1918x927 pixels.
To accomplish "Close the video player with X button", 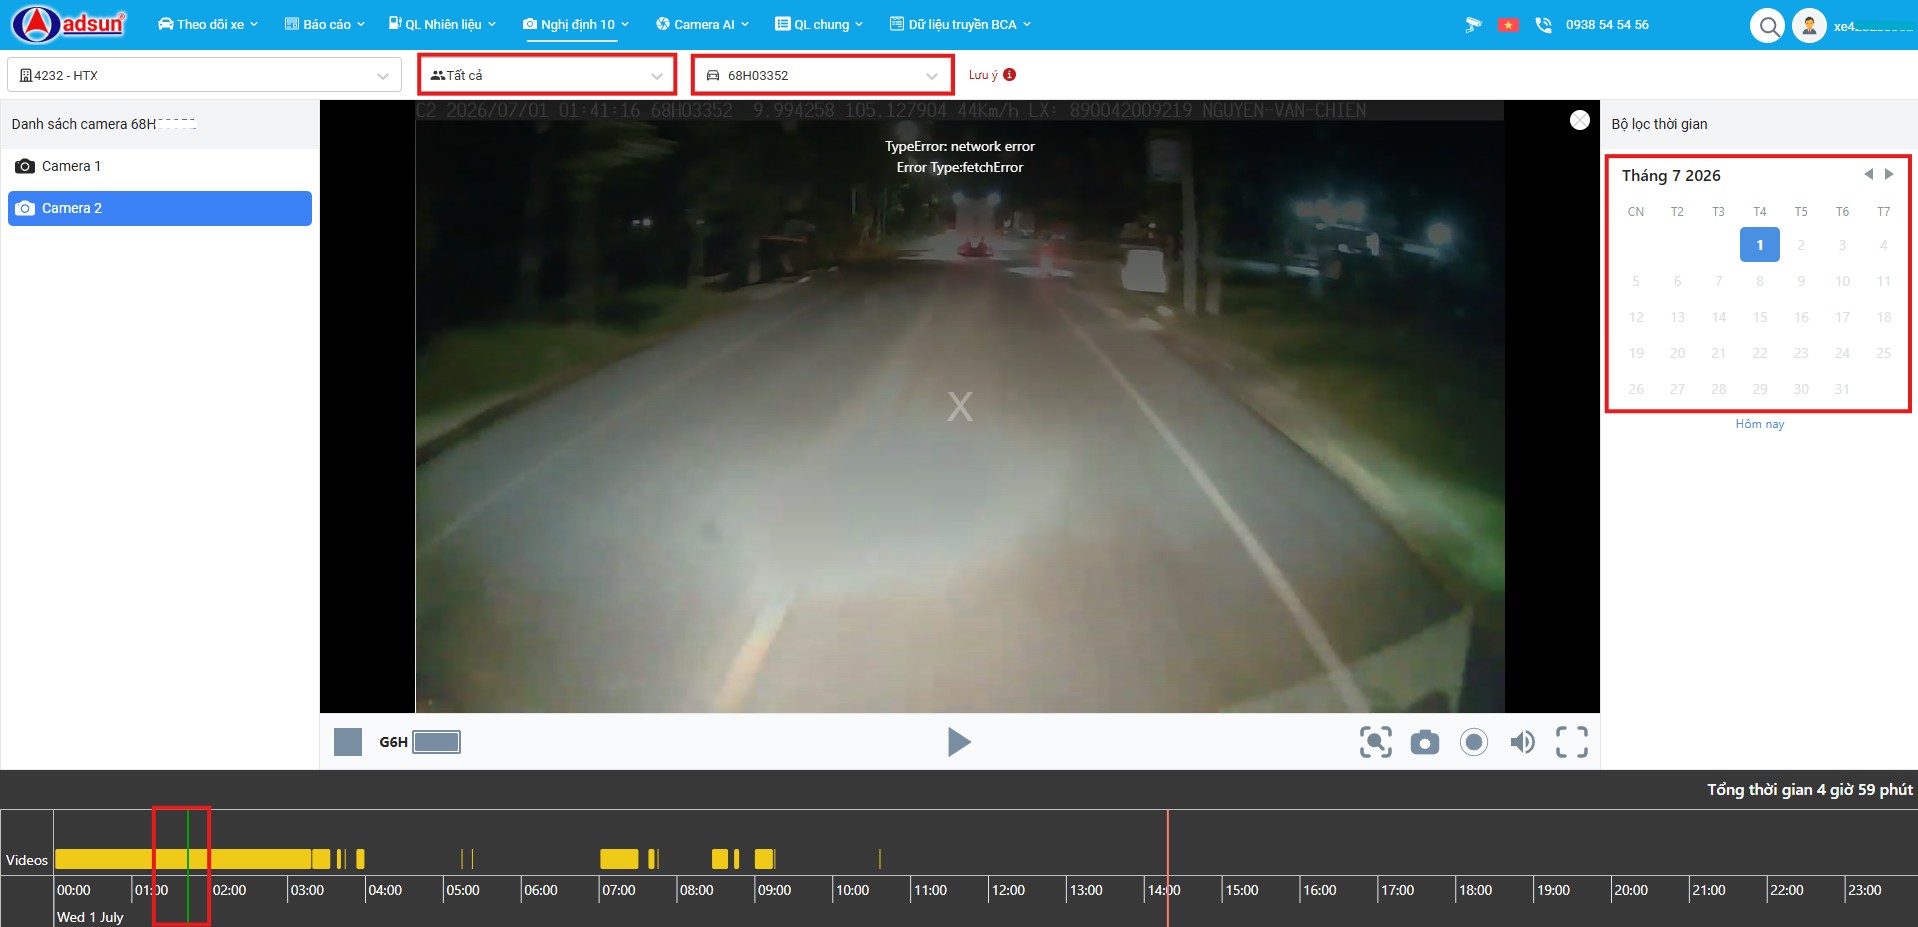I will click(x=1580, y=120).
